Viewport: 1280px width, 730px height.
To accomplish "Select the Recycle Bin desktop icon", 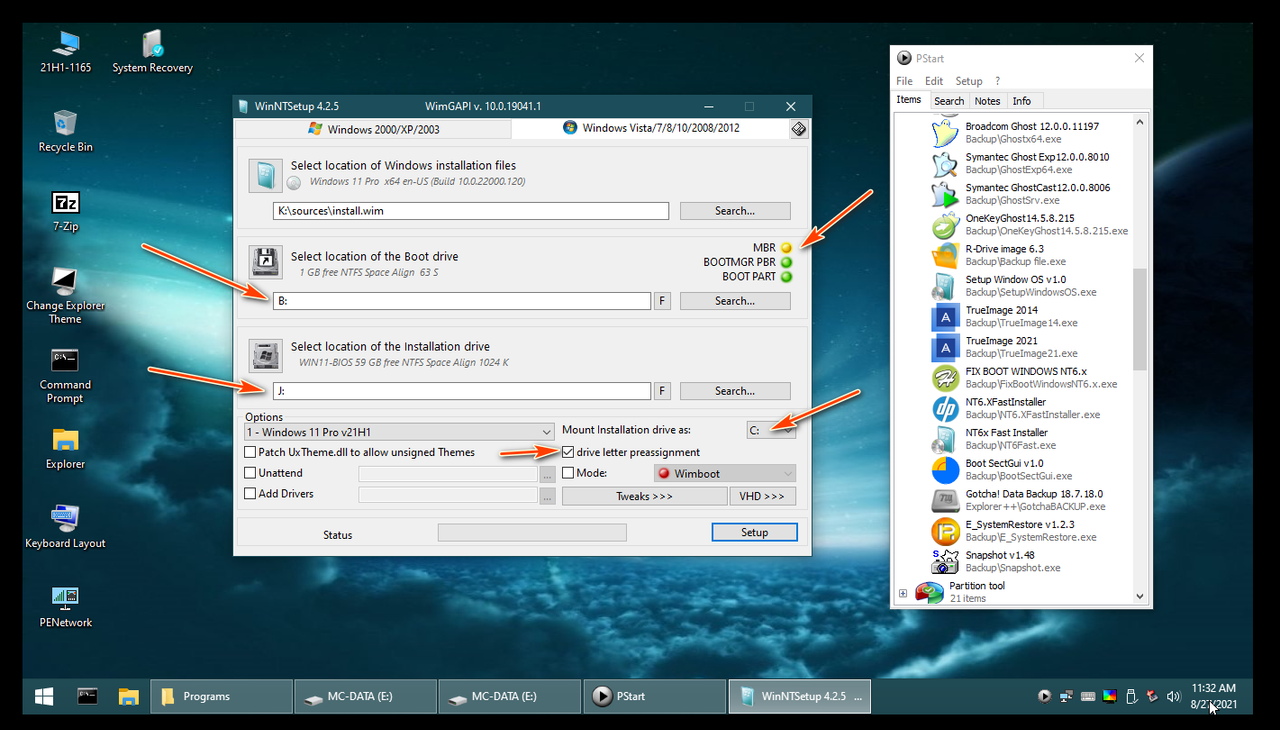I will pyautogui.click(x=65, y=131).
